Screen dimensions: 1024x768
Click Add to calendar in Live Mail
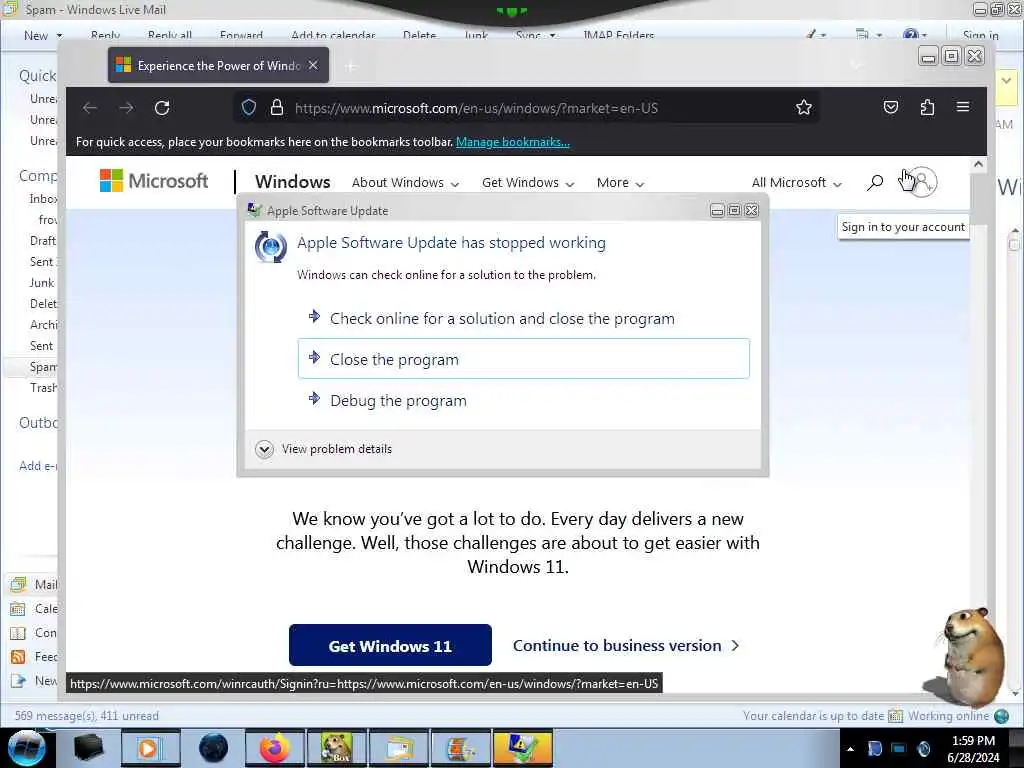click(x=333, y=35)
